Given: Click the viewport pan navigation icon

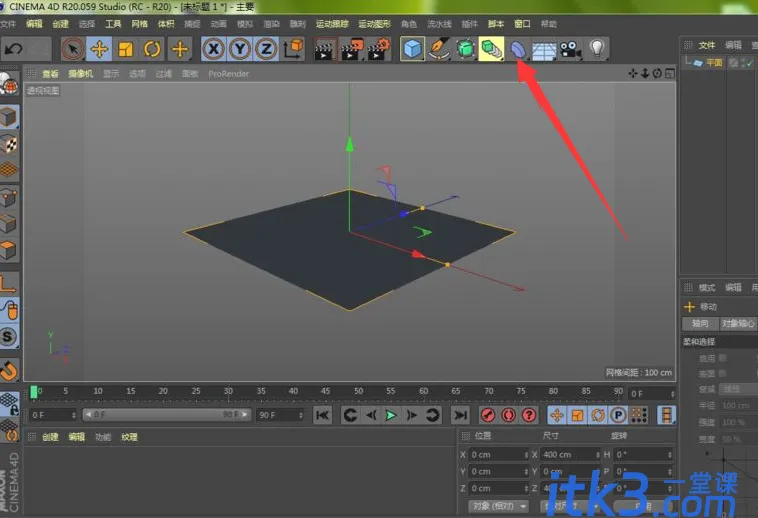Looking at the screenshot, I should (x=633, y=73).
